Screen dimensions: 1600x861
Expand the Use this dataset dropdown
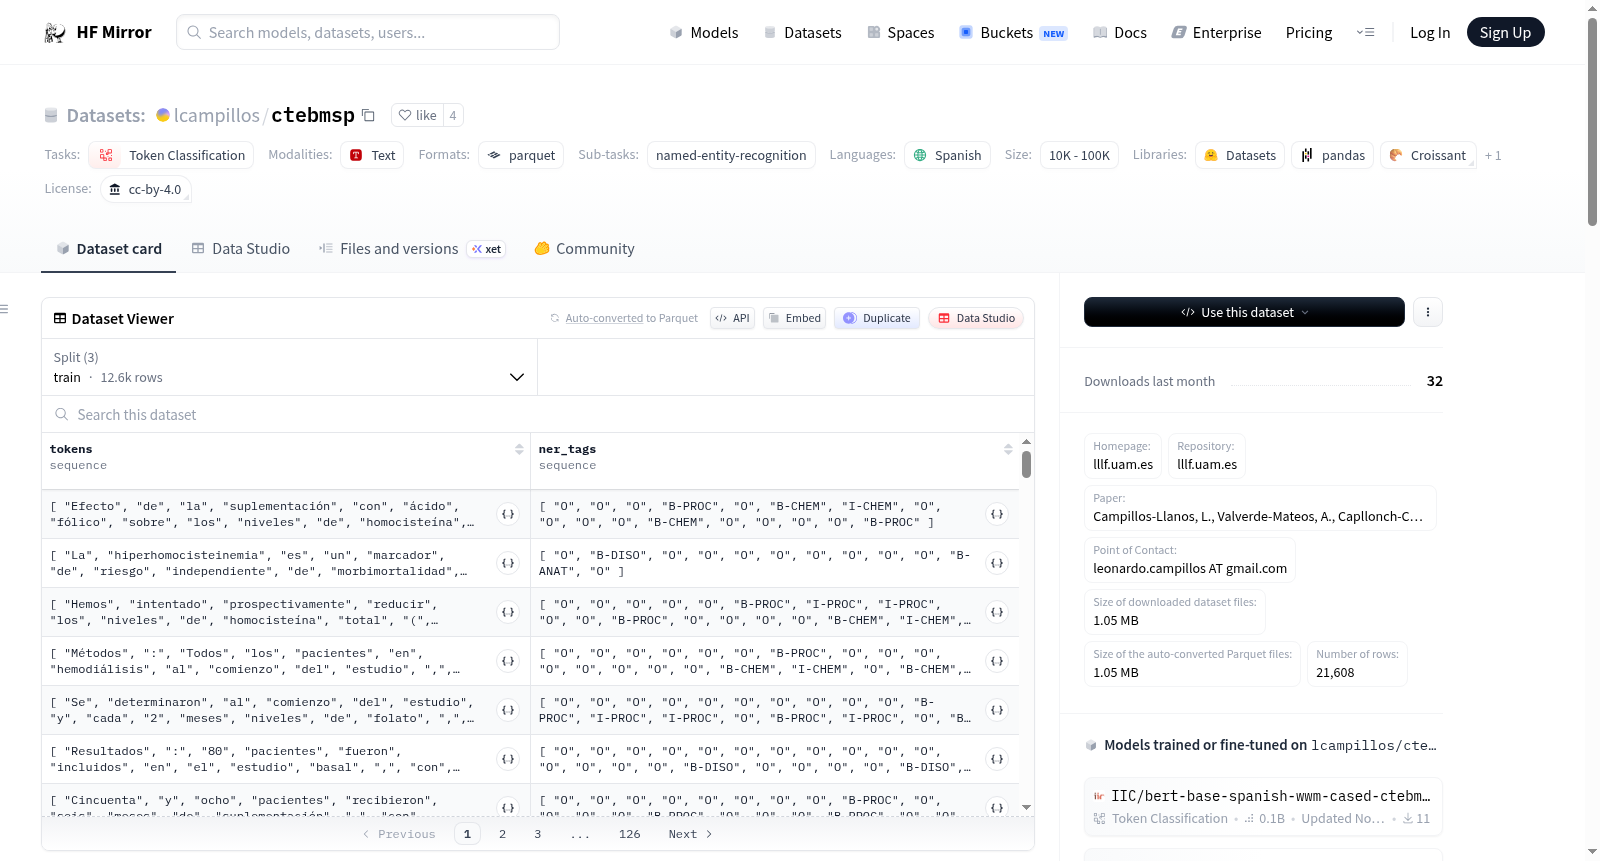(1244, 312)
